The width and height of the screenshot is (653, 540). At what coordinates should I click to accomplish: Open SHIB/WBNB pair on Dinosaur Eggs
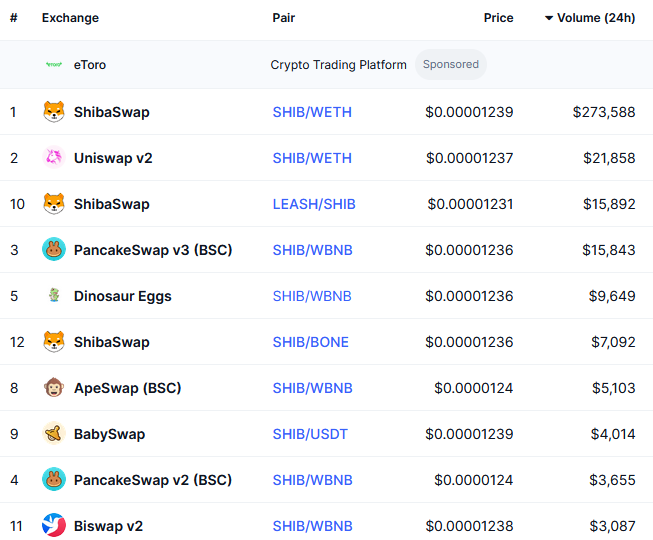[x=312, y=296]
